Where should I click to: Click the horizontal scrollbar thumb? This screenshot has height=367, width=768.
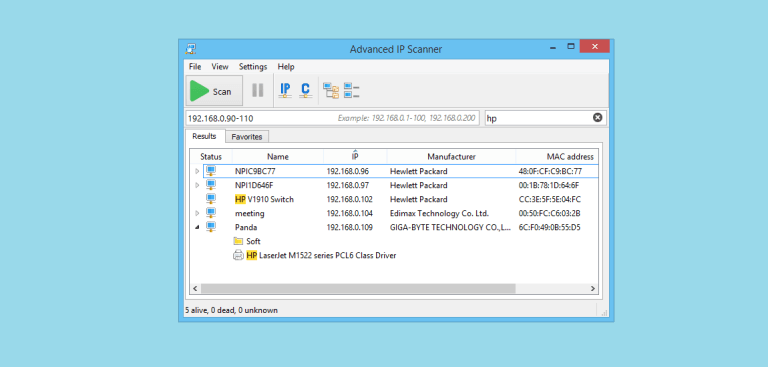(358, 289)
